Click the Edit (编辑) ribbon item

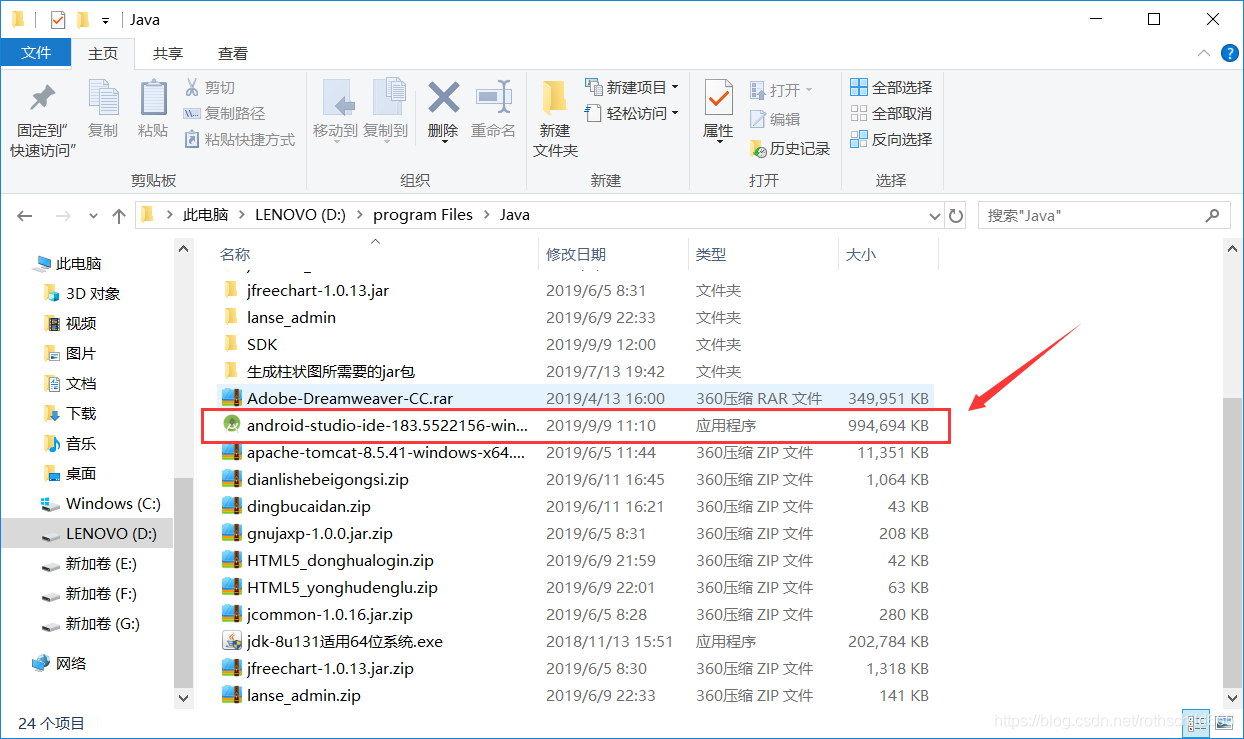coord(775,119)
